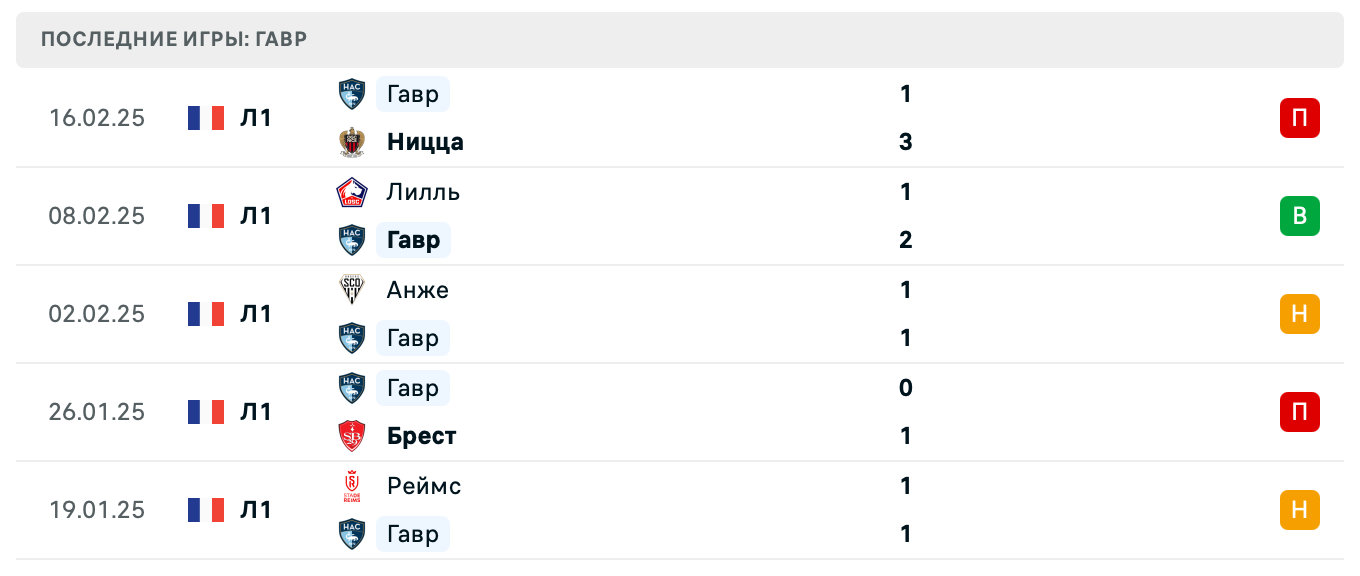
Task: Click the score 1:1 of the Реймс match
Action: point(905,510)
